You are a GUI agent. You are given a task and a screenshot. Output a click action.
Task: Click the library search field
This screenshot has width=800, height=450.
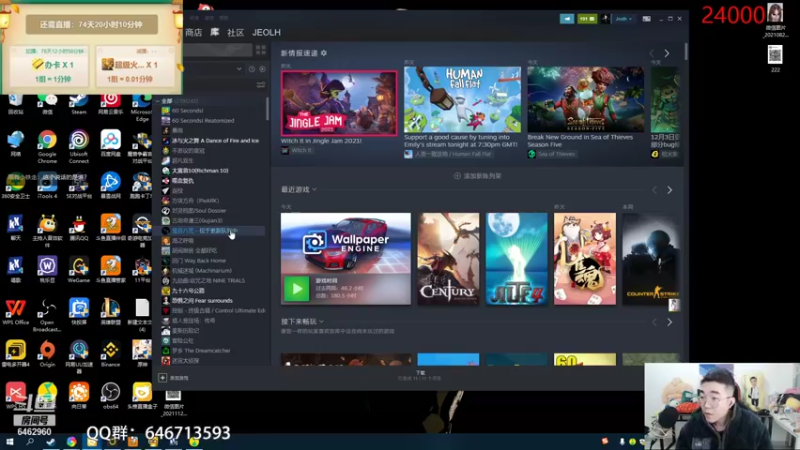(218, 50)
